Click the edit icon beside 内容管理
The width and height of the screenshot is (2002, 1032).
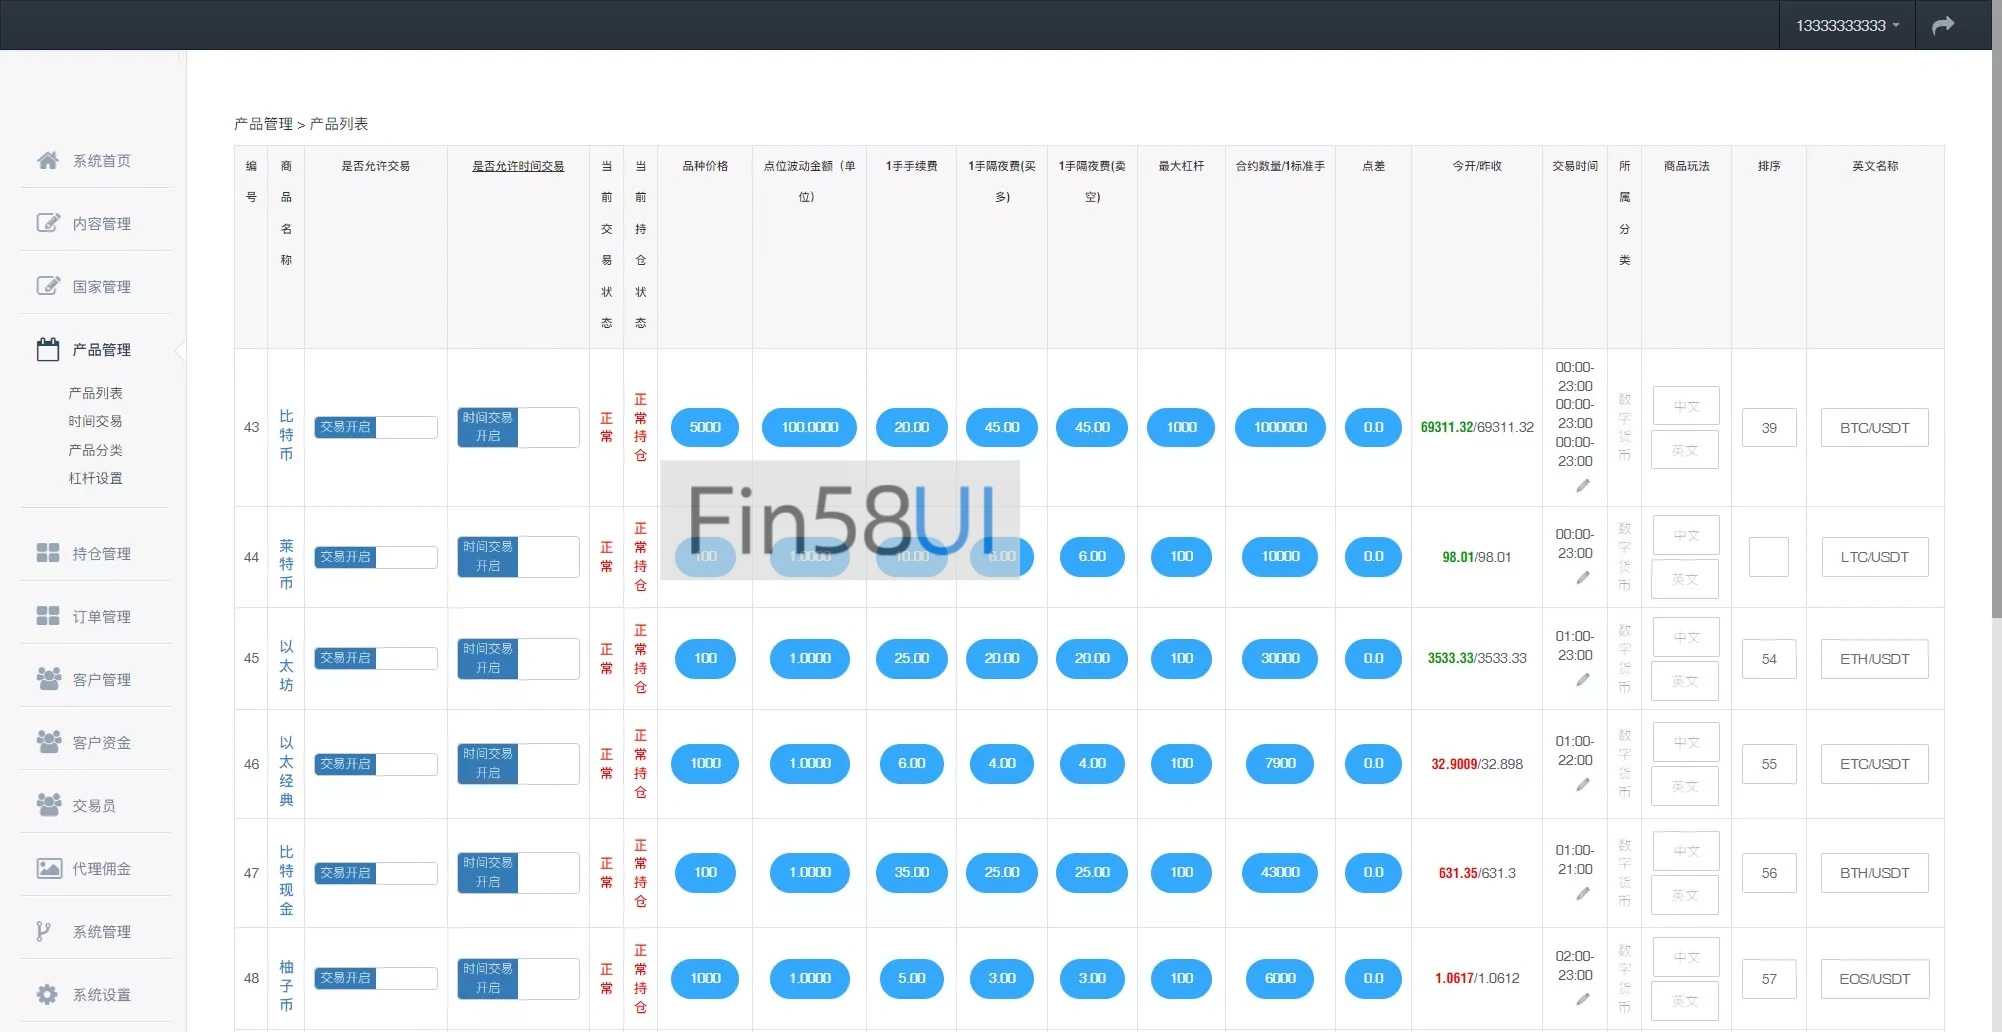click(47, 223)
